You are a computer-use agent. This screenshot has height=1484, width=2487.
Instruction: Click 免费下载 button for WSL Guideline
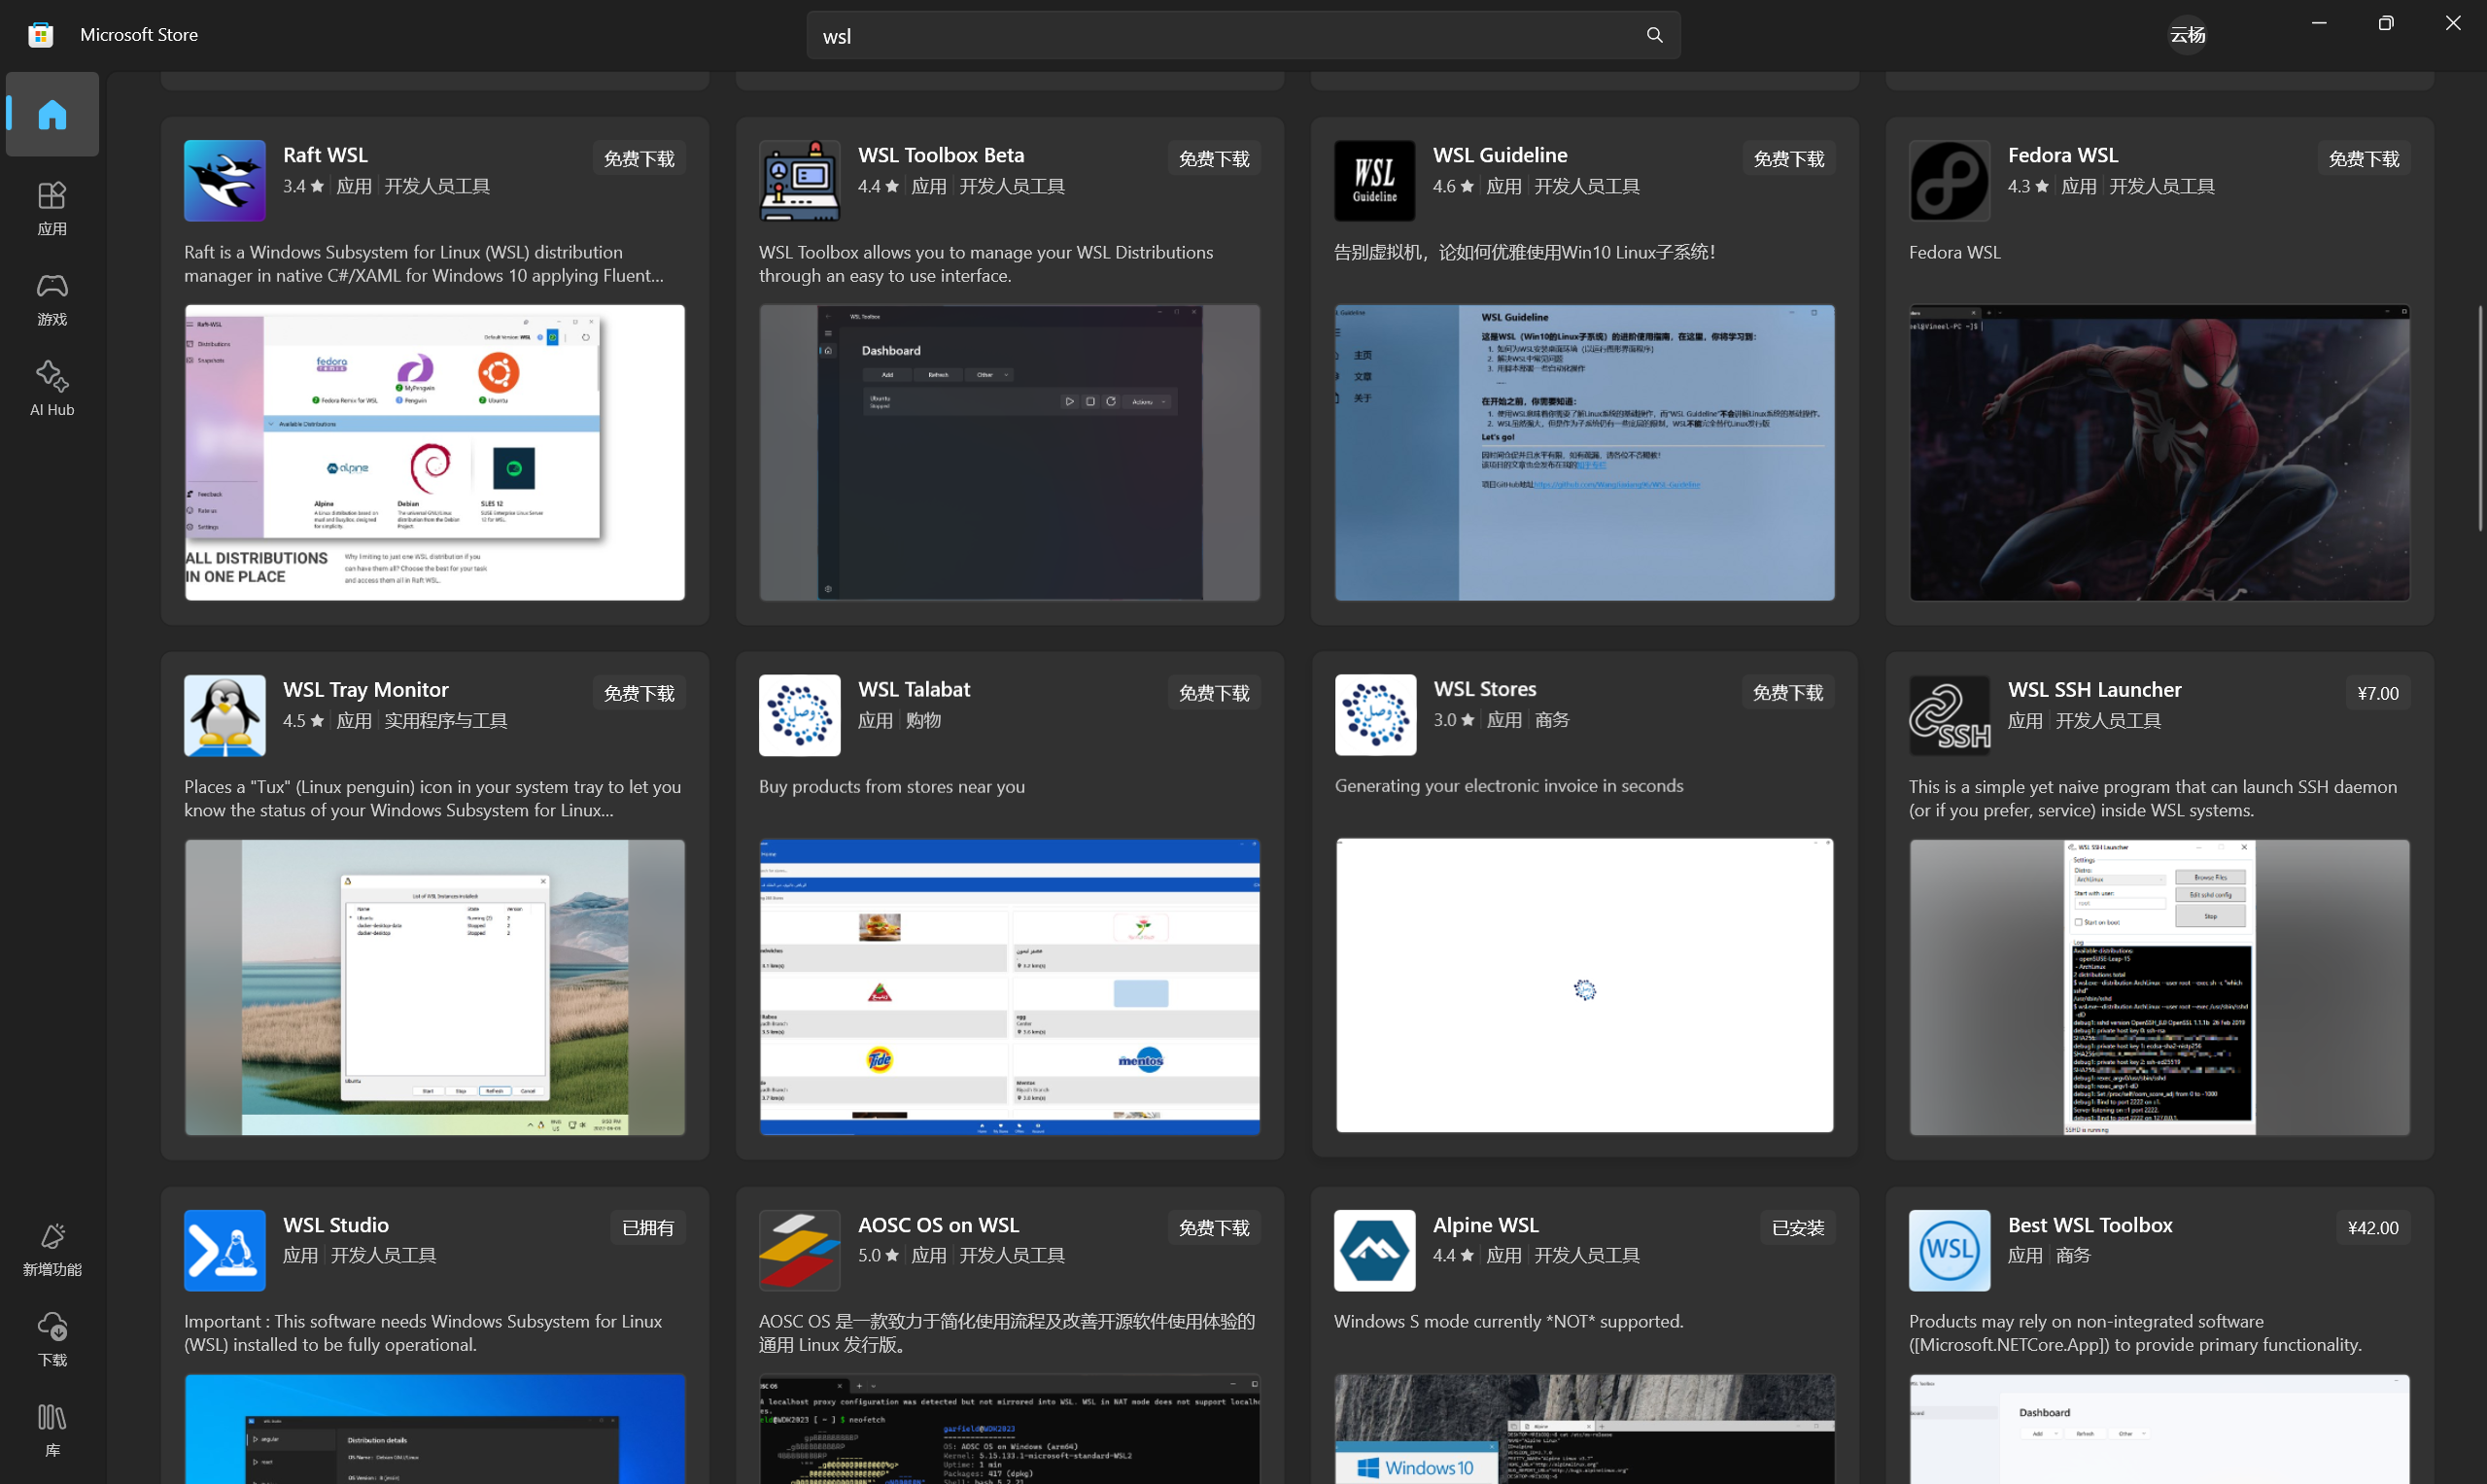pyautogui.click(x=1789, y=158)
